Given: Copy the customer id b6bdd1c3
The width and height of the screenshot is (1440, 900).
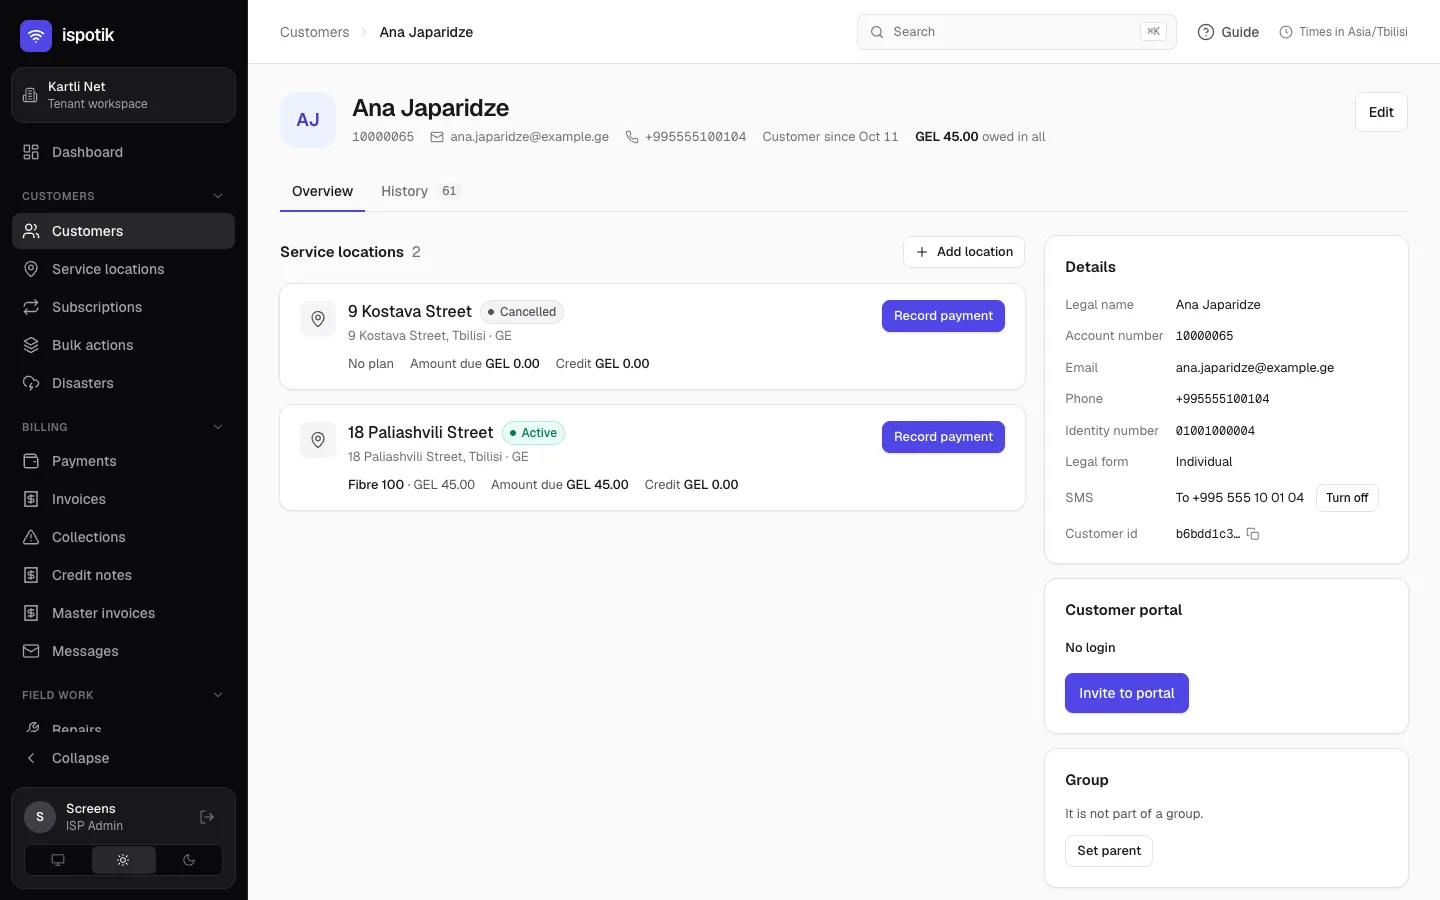Looking at the screenshot, I should [1253, 534].
